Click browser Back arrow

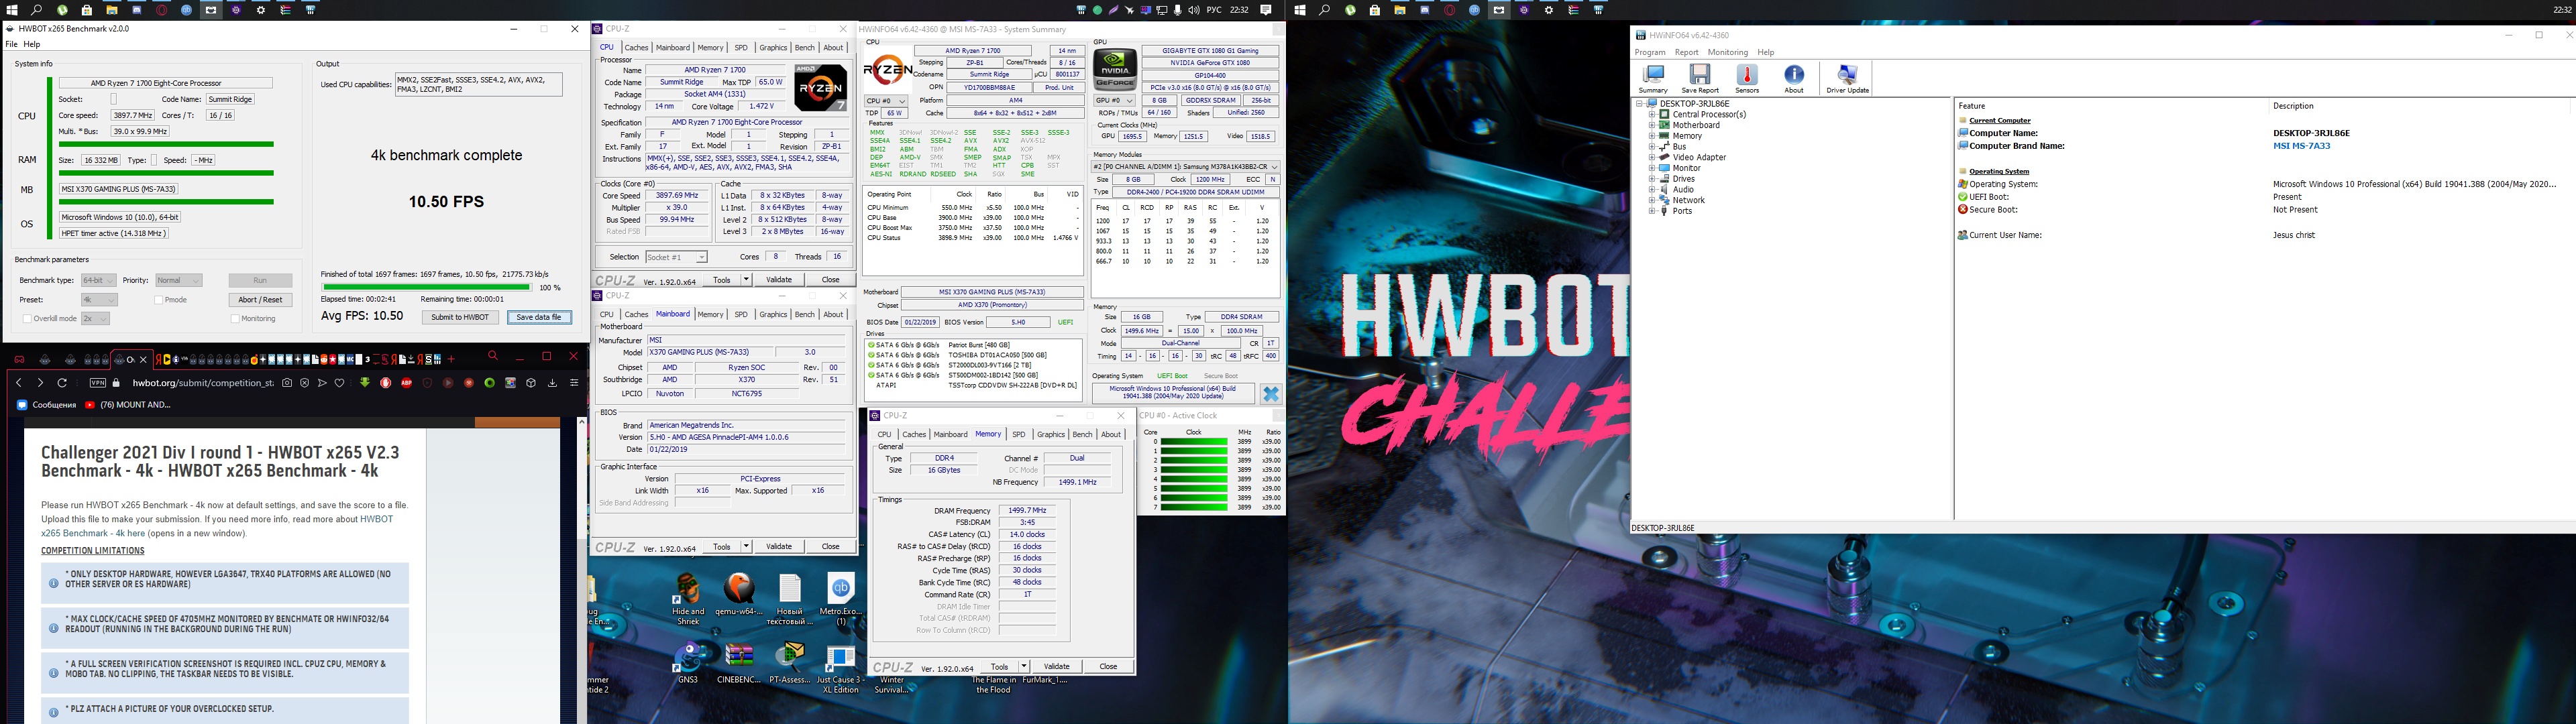coord(19,383)
